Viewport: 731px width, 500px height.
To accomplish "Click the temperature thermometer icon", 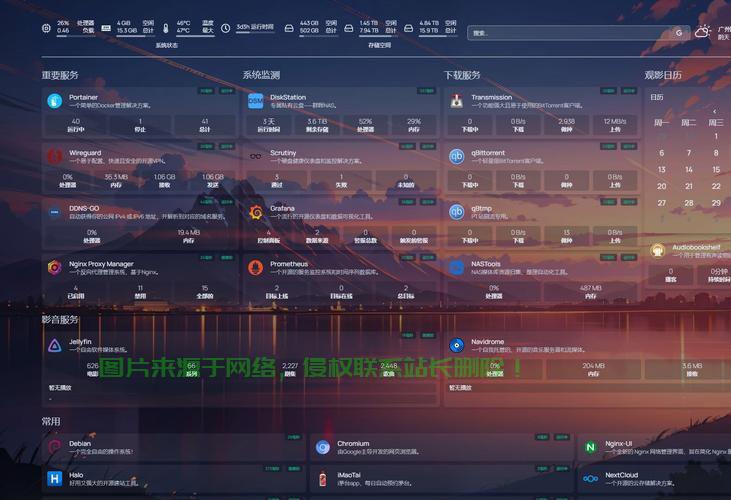I will pos(166,28).
